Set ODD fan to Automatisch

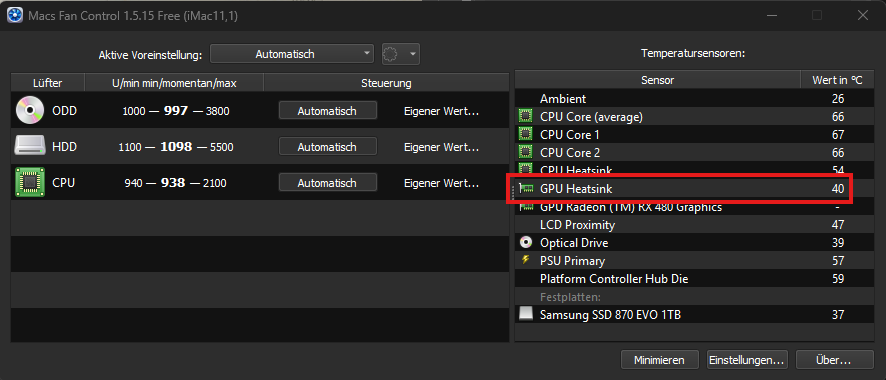(x=327, y=111)
